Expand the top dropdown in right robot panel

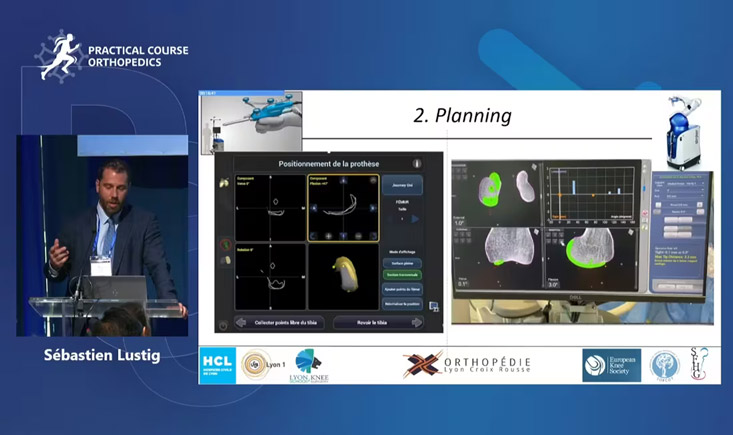681,184
